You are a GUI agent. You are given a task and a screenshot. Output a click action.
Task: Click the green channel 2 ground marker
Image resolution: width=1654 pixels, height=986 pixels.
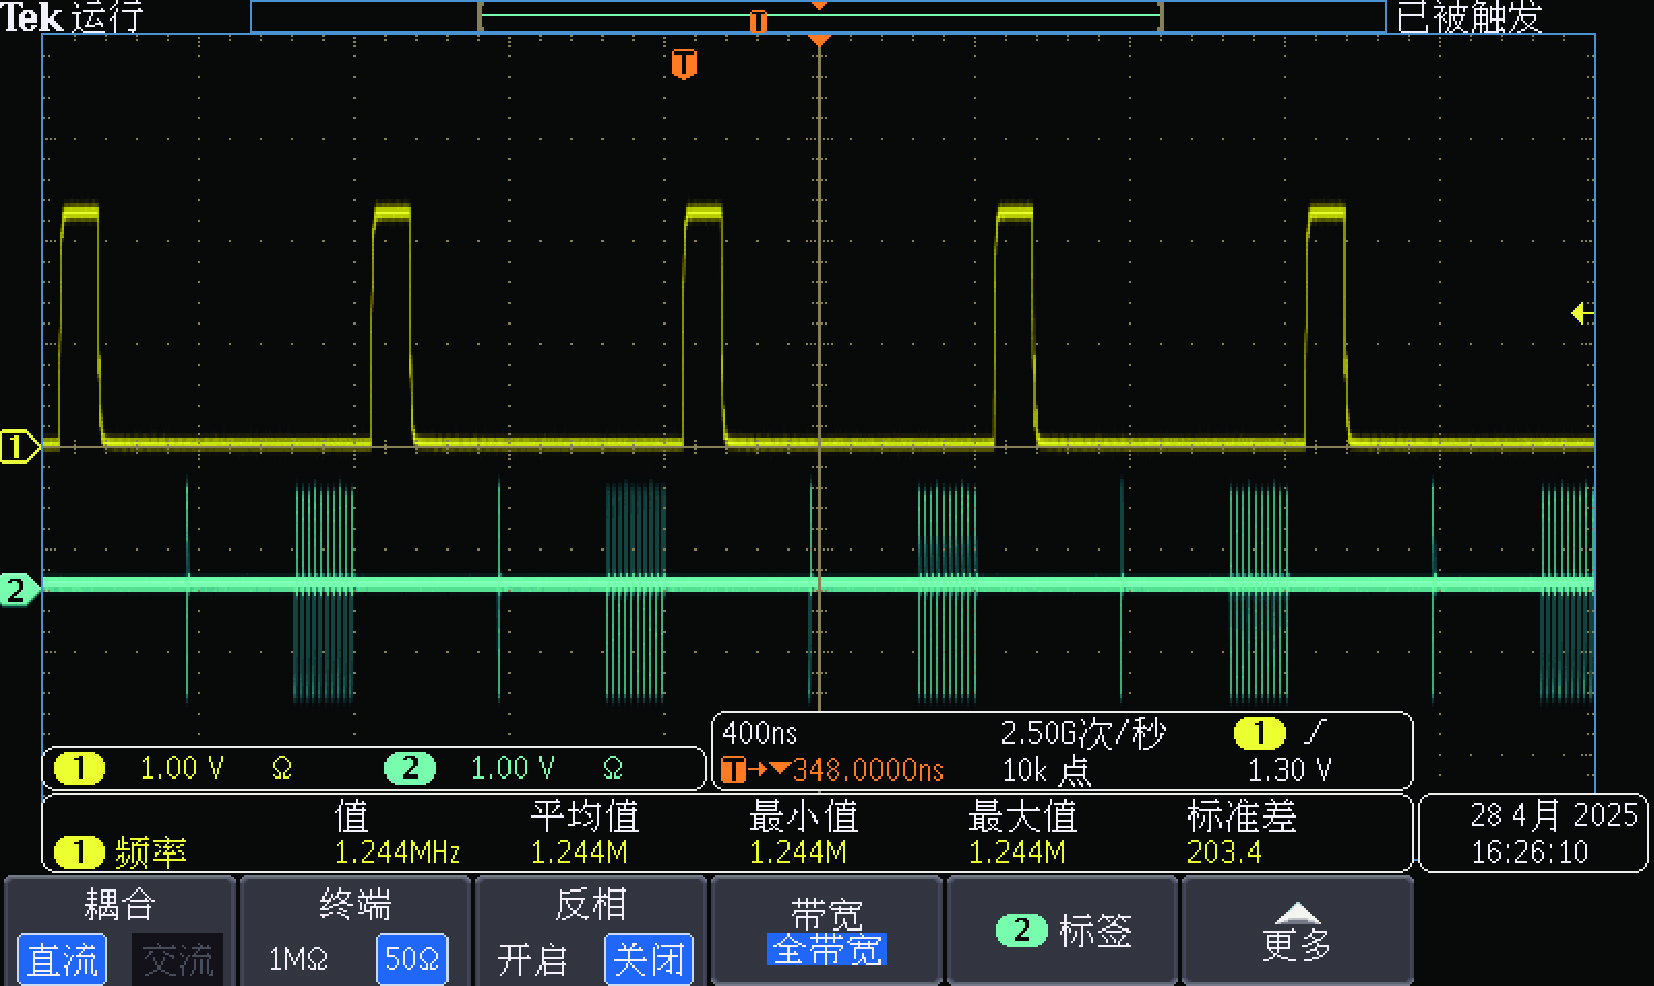17,590
